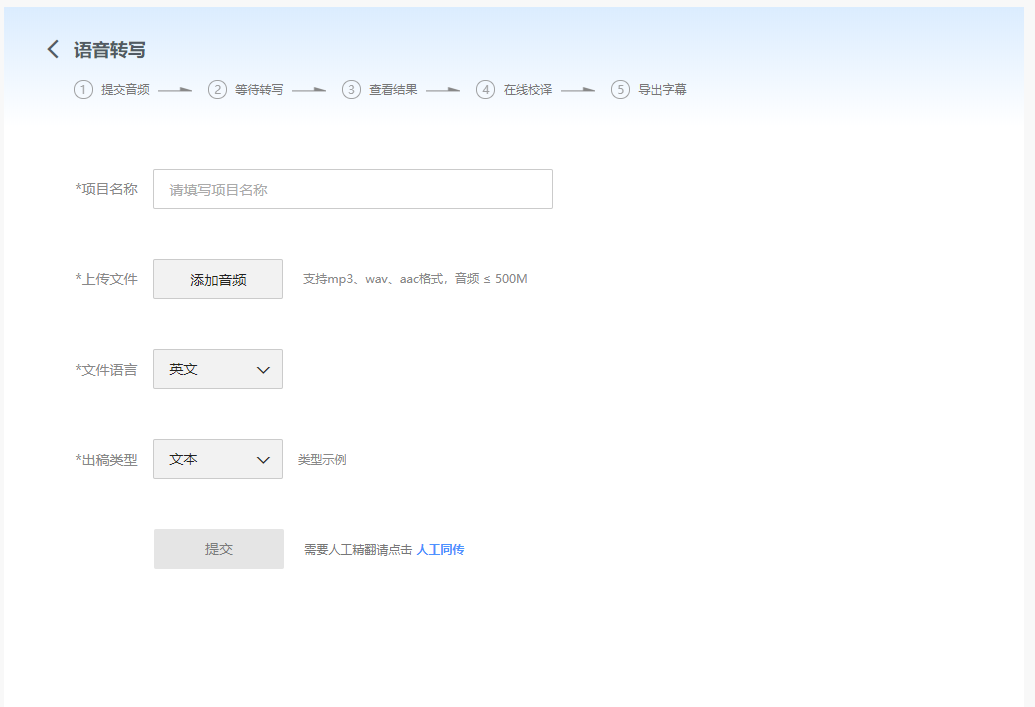The height and width of the screenshot is (707, 1035).
Task: Click step 1 circle 提交音频
Action: click(83, 90)
